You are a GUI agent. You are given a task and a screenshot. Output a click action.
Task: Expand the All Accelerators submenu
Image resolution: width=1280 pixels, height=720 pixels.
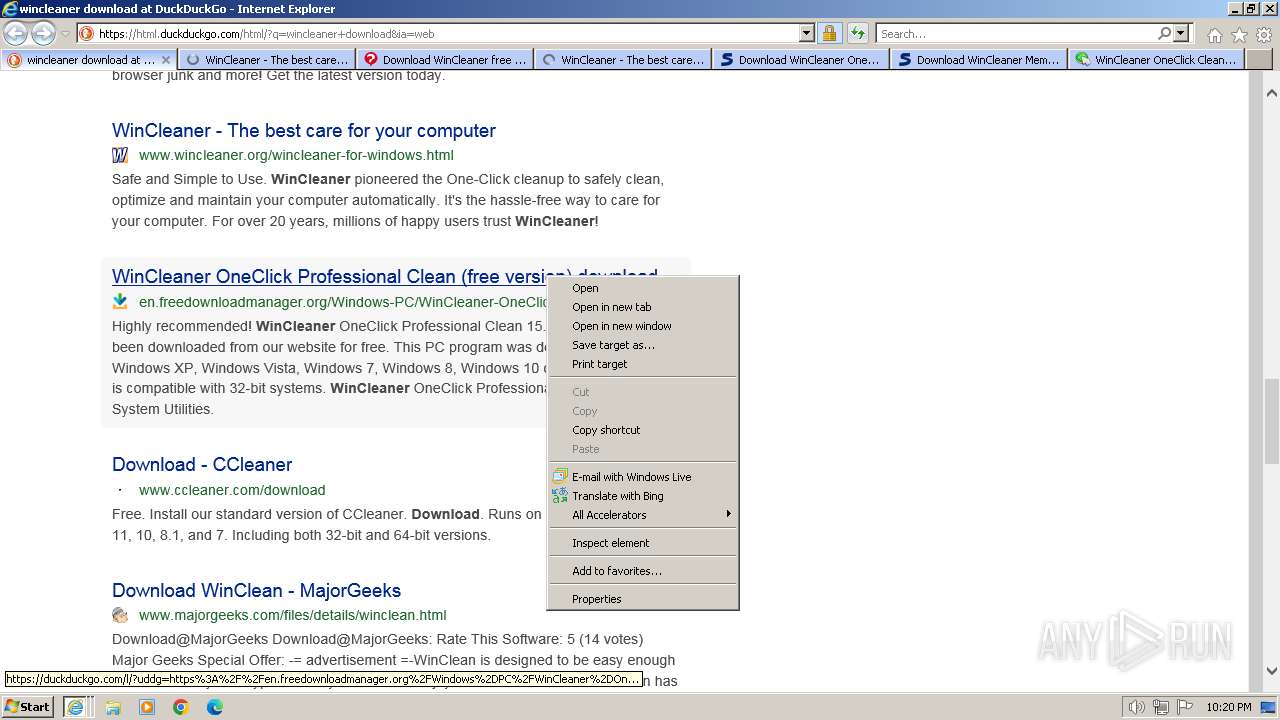coord(642,515)
